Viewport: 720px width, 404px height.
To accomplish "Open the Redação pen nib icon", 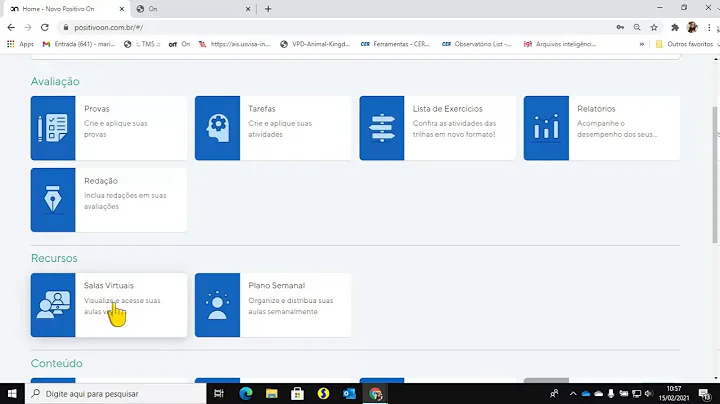I will (53, 200).
